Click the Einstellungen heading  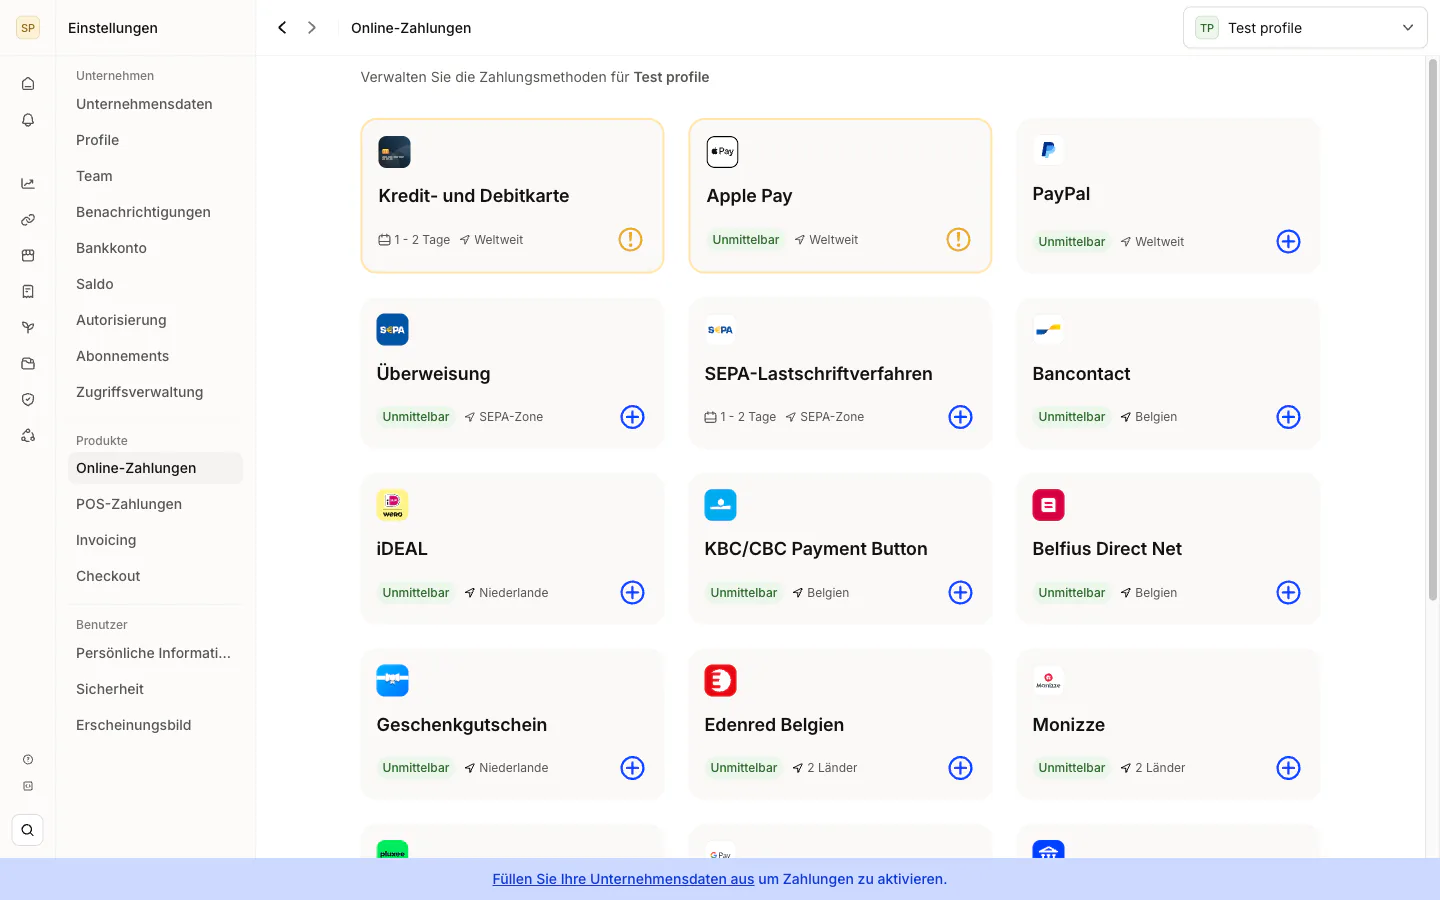click(113, 28)
